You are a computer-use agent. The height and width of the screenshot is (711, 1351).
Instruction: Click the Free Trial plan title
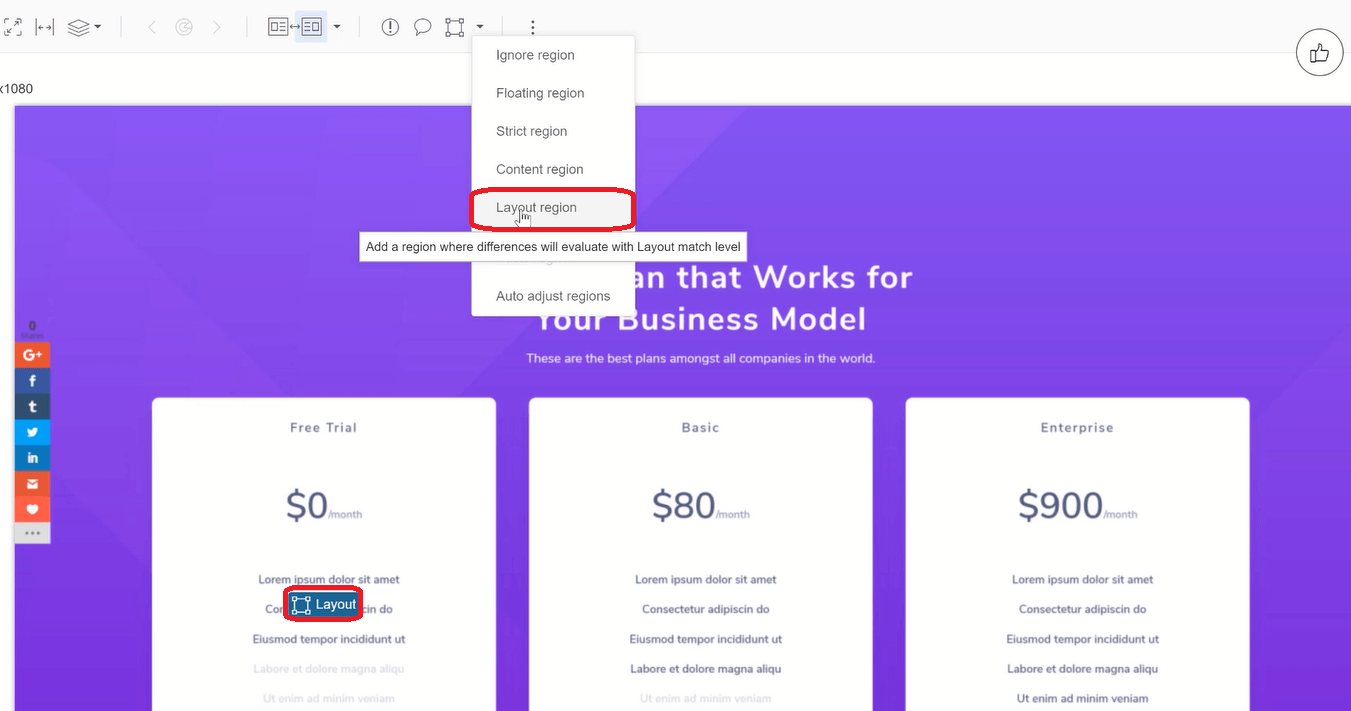tap(323, 428)
